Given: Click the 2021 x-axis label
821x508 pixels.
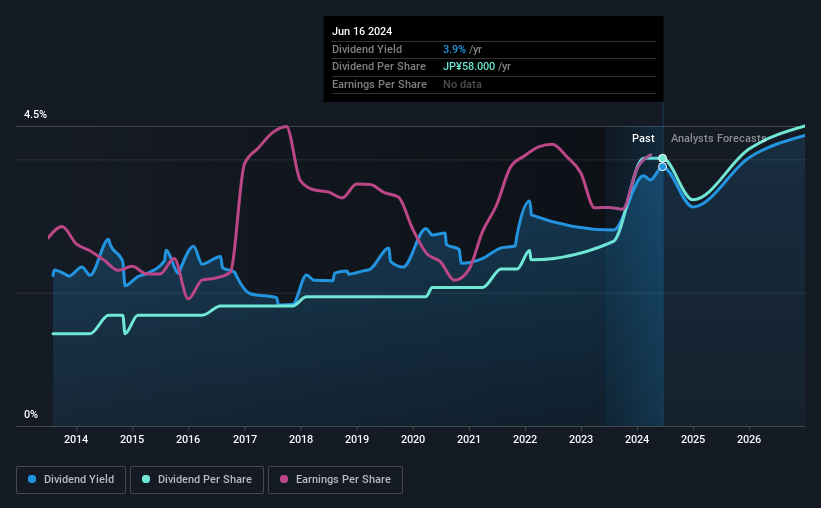Looking at the screenshot, I should click(x=469, y=439).
